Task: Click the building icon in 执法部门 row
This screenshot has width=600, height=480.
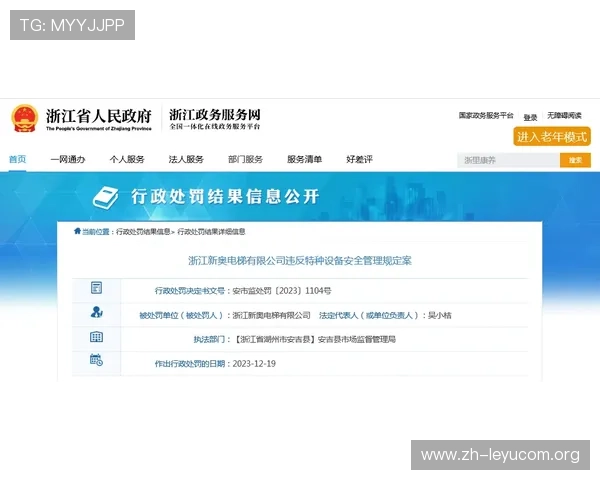Action: pos(96,337)
